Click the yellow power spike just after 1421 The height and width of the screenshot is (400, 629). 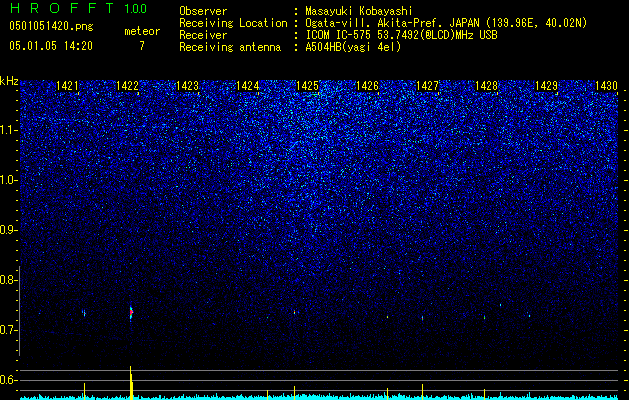[x=84, y=391]
